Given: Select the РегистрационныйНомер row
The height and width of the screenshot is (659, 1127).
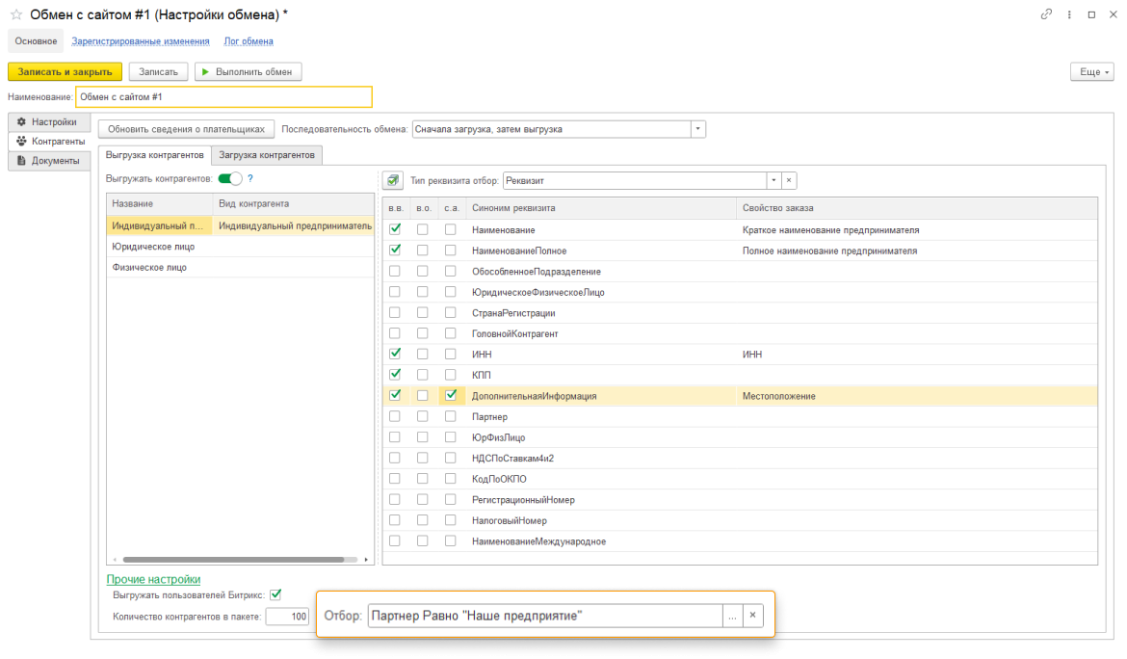Looking at the screenshot, I should [x=740, y=499].
